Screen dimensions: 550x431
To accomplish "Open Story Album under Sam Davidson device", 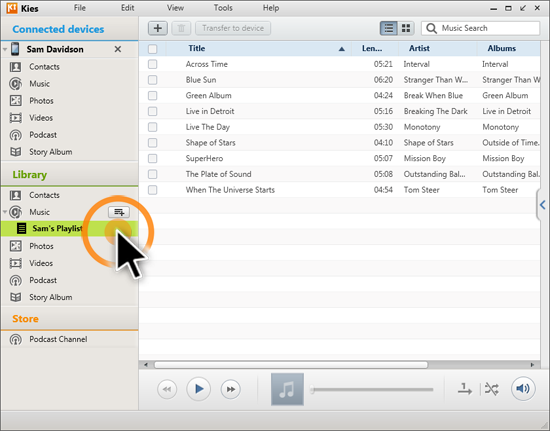I will [51, 152].
